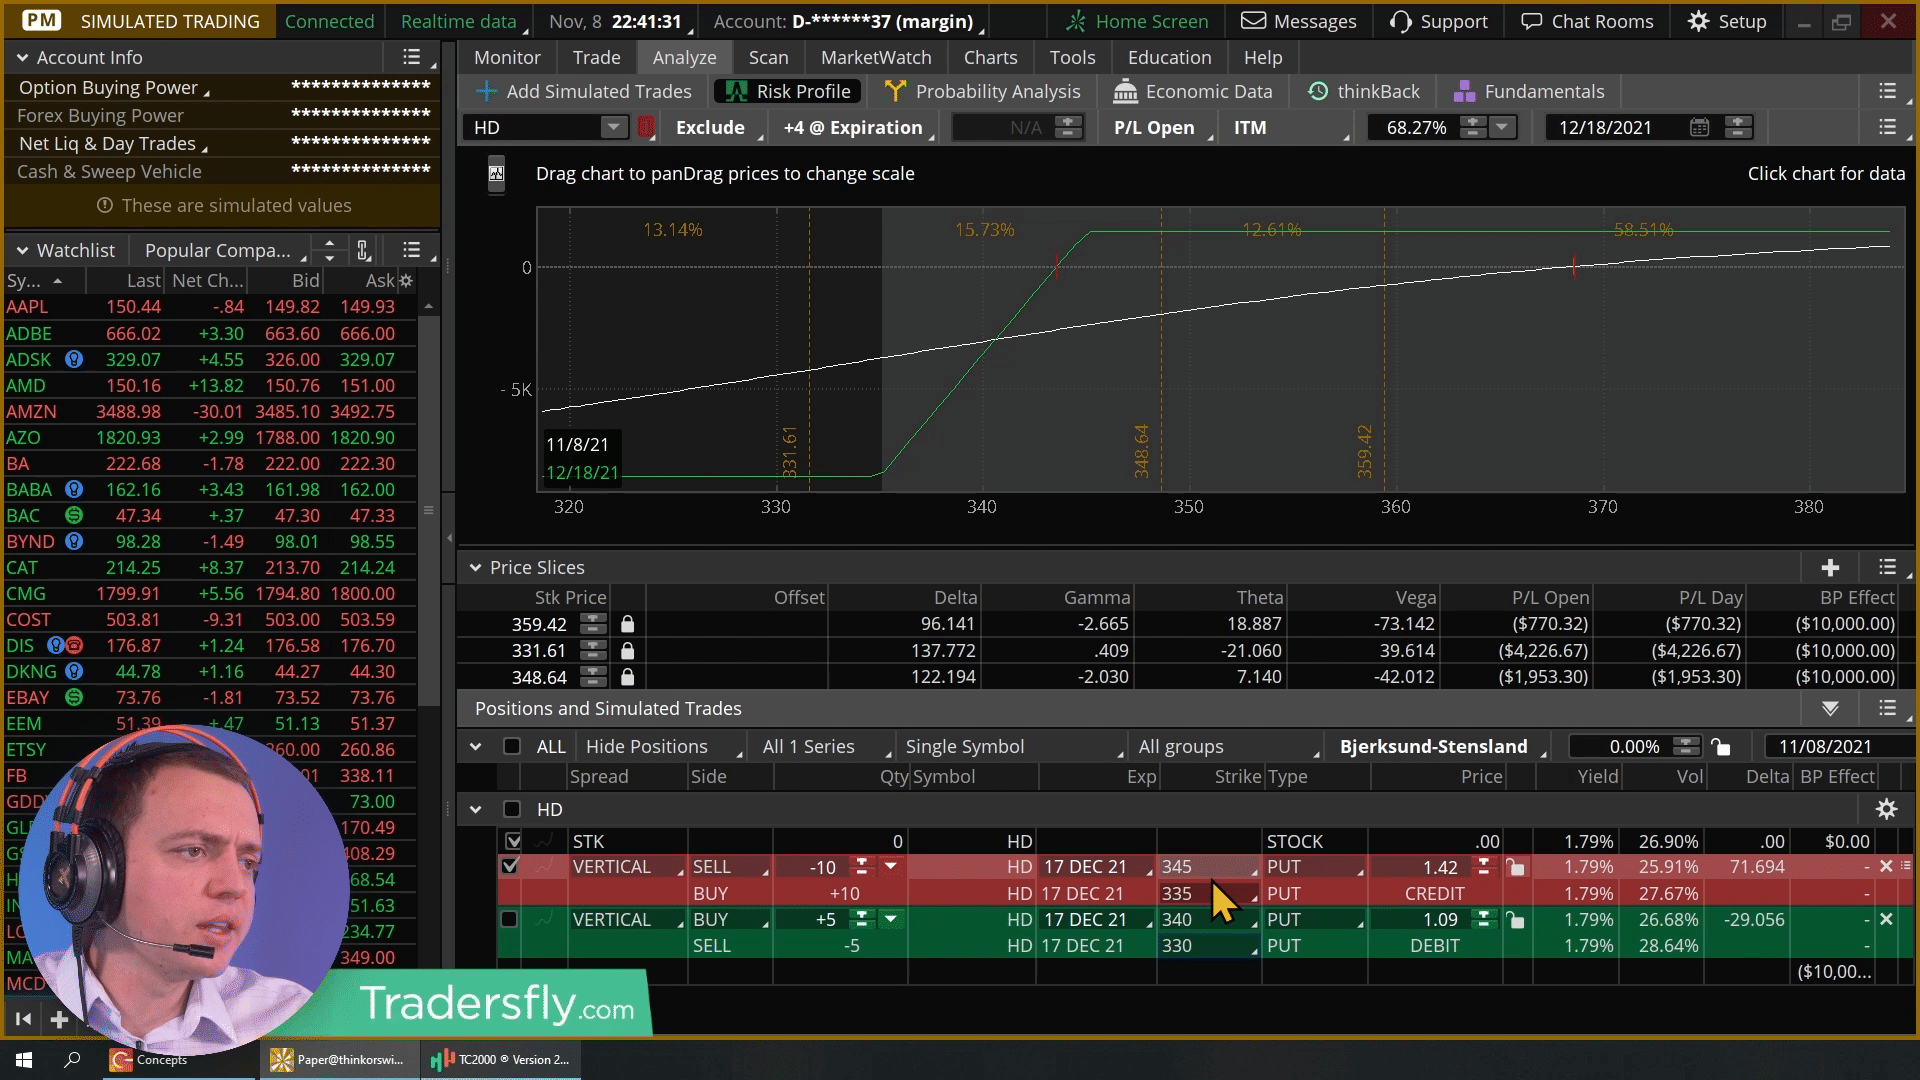Check the unchecked 340/330 vertical checkbox
This screenshot has height=1080, width=1920.
(x=509, y=919)
